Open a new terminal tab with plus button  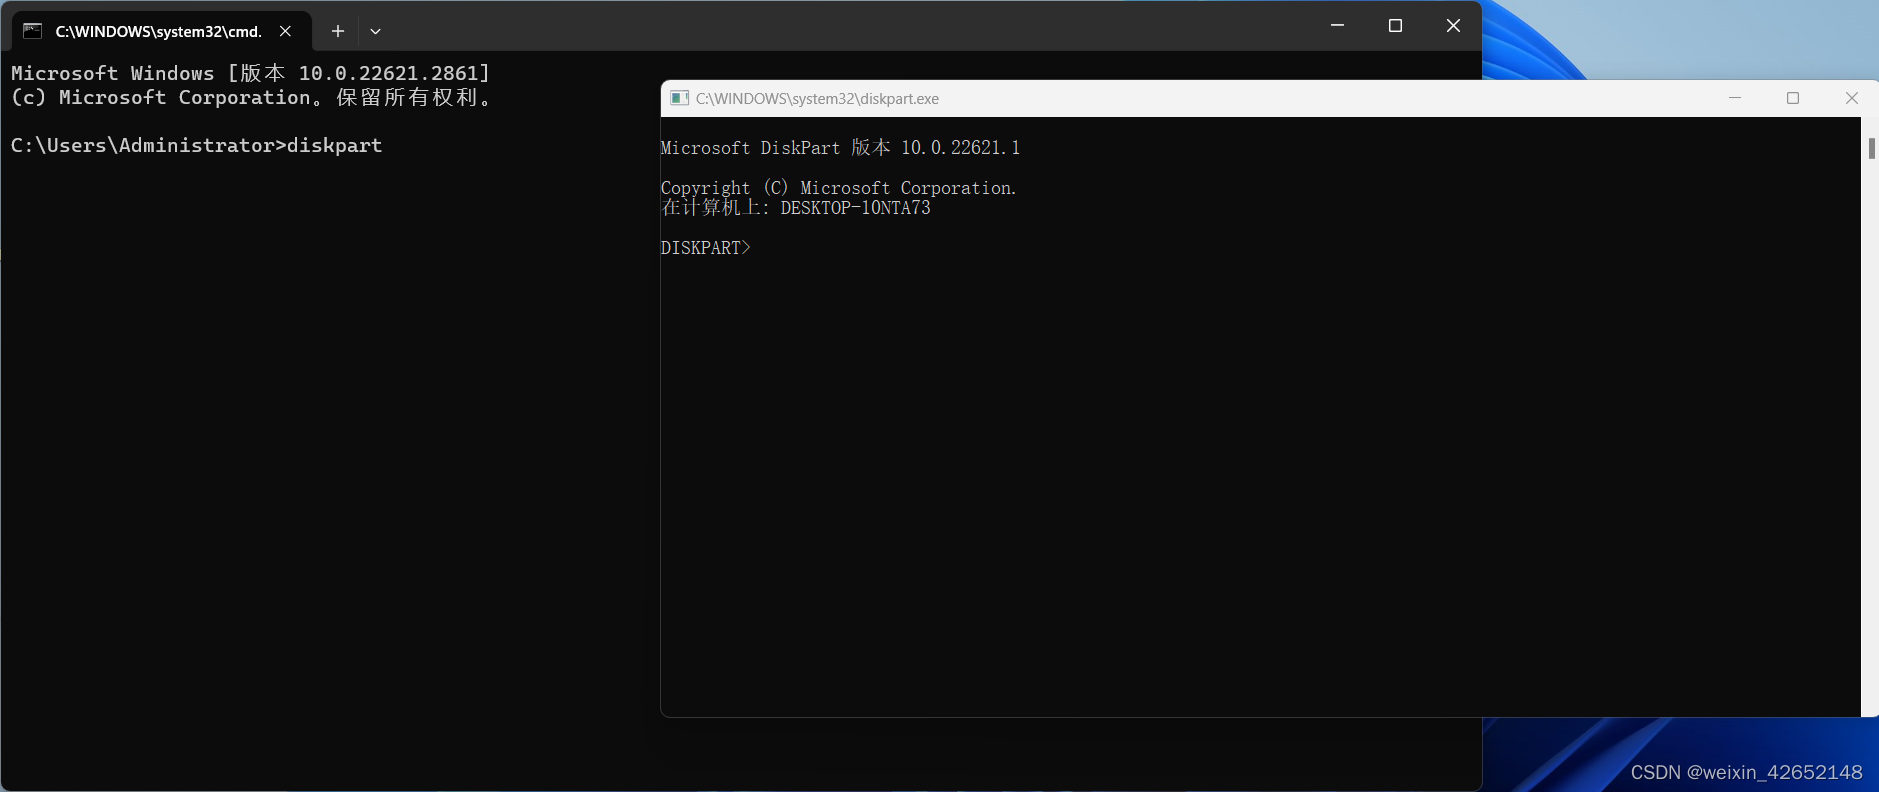tap(338, 31)
